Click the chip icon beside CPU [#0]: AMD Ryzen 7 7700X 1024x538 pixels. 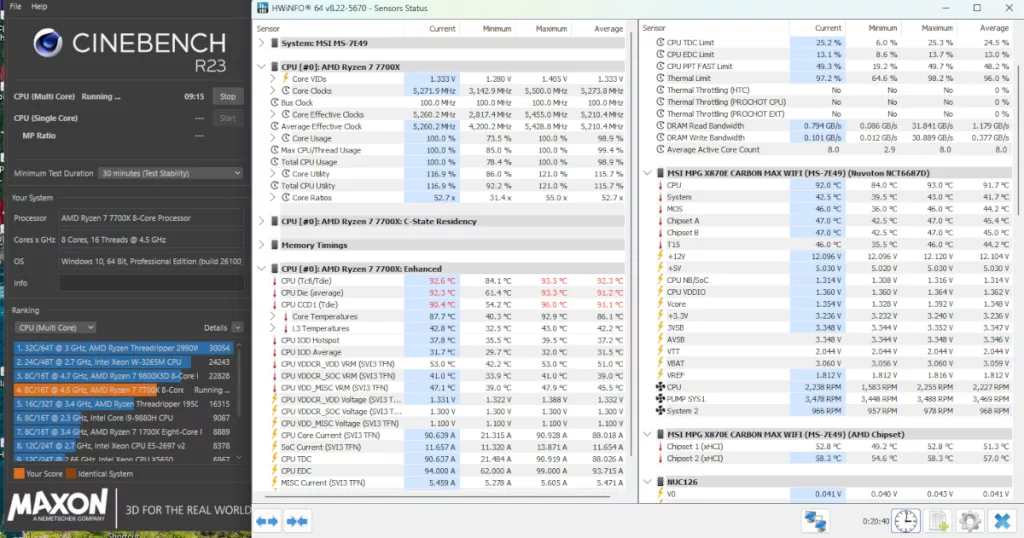coord(274,67)
